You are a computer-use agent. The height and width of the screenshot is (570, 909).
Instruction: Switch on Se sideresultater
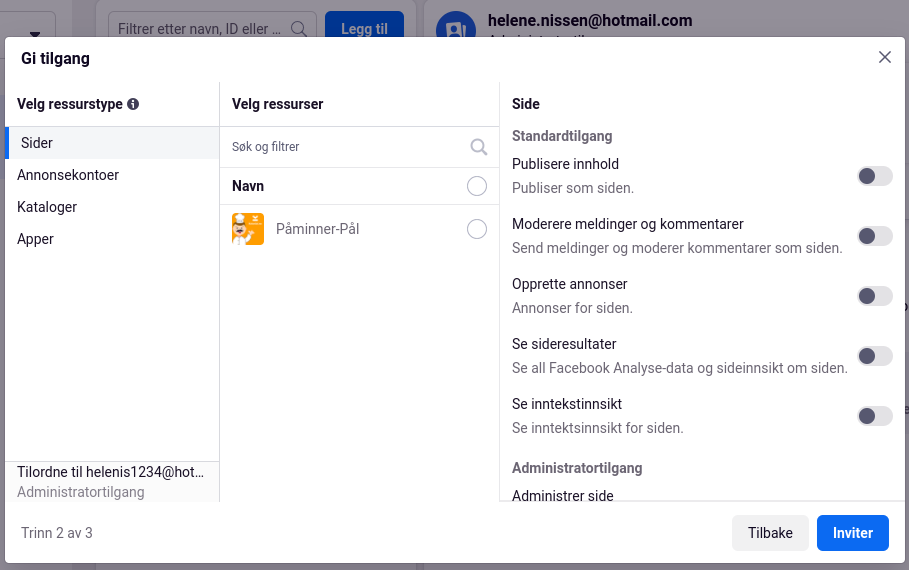pyautogui.click(x=875, y=356)
